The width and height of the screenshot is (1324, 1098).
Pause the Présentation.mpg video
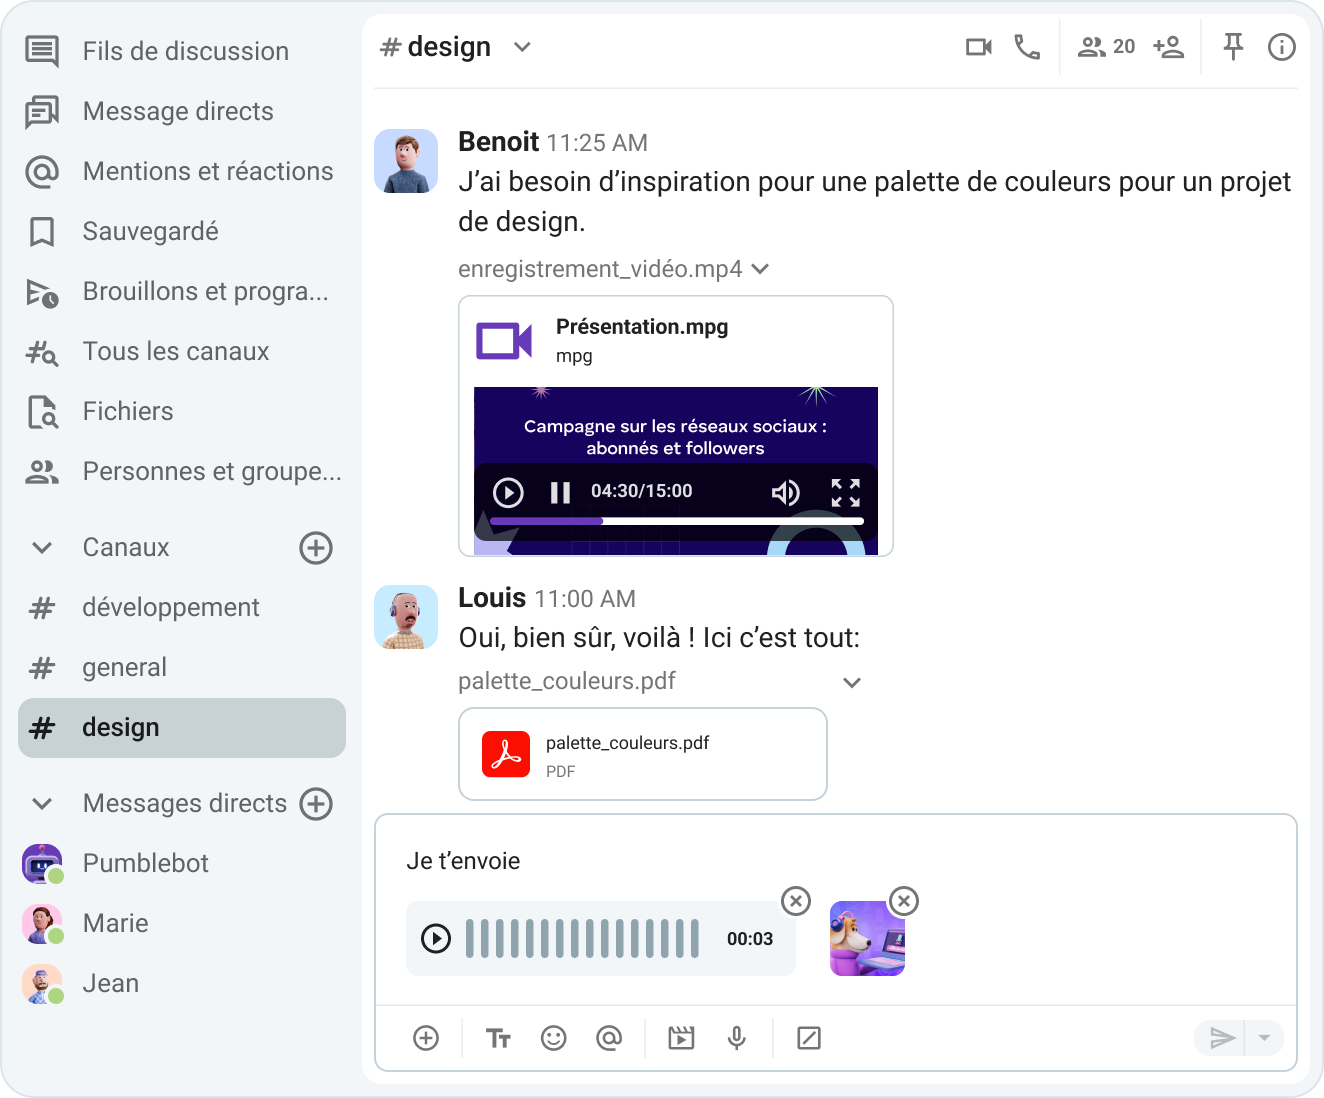(x=560, y=492)
